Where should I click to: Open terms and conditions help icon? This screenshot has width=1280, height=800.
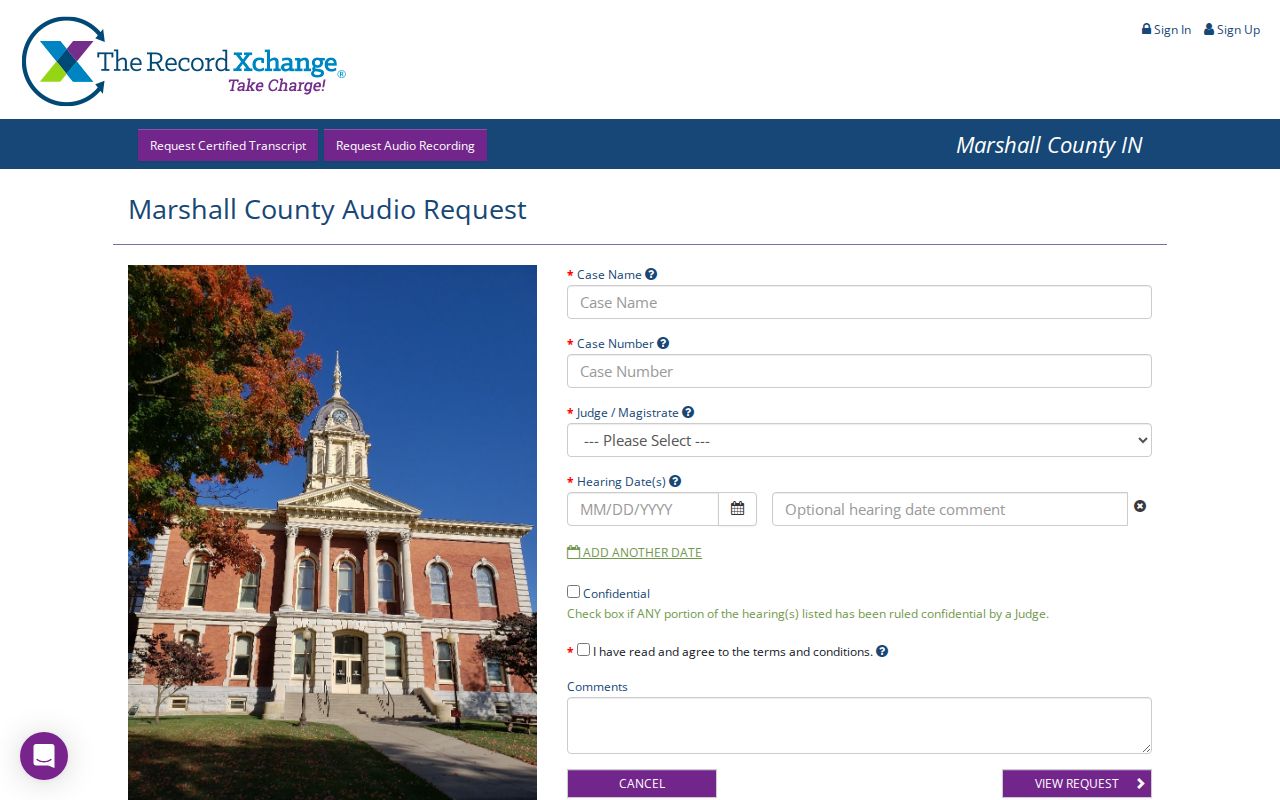point(882,651)
